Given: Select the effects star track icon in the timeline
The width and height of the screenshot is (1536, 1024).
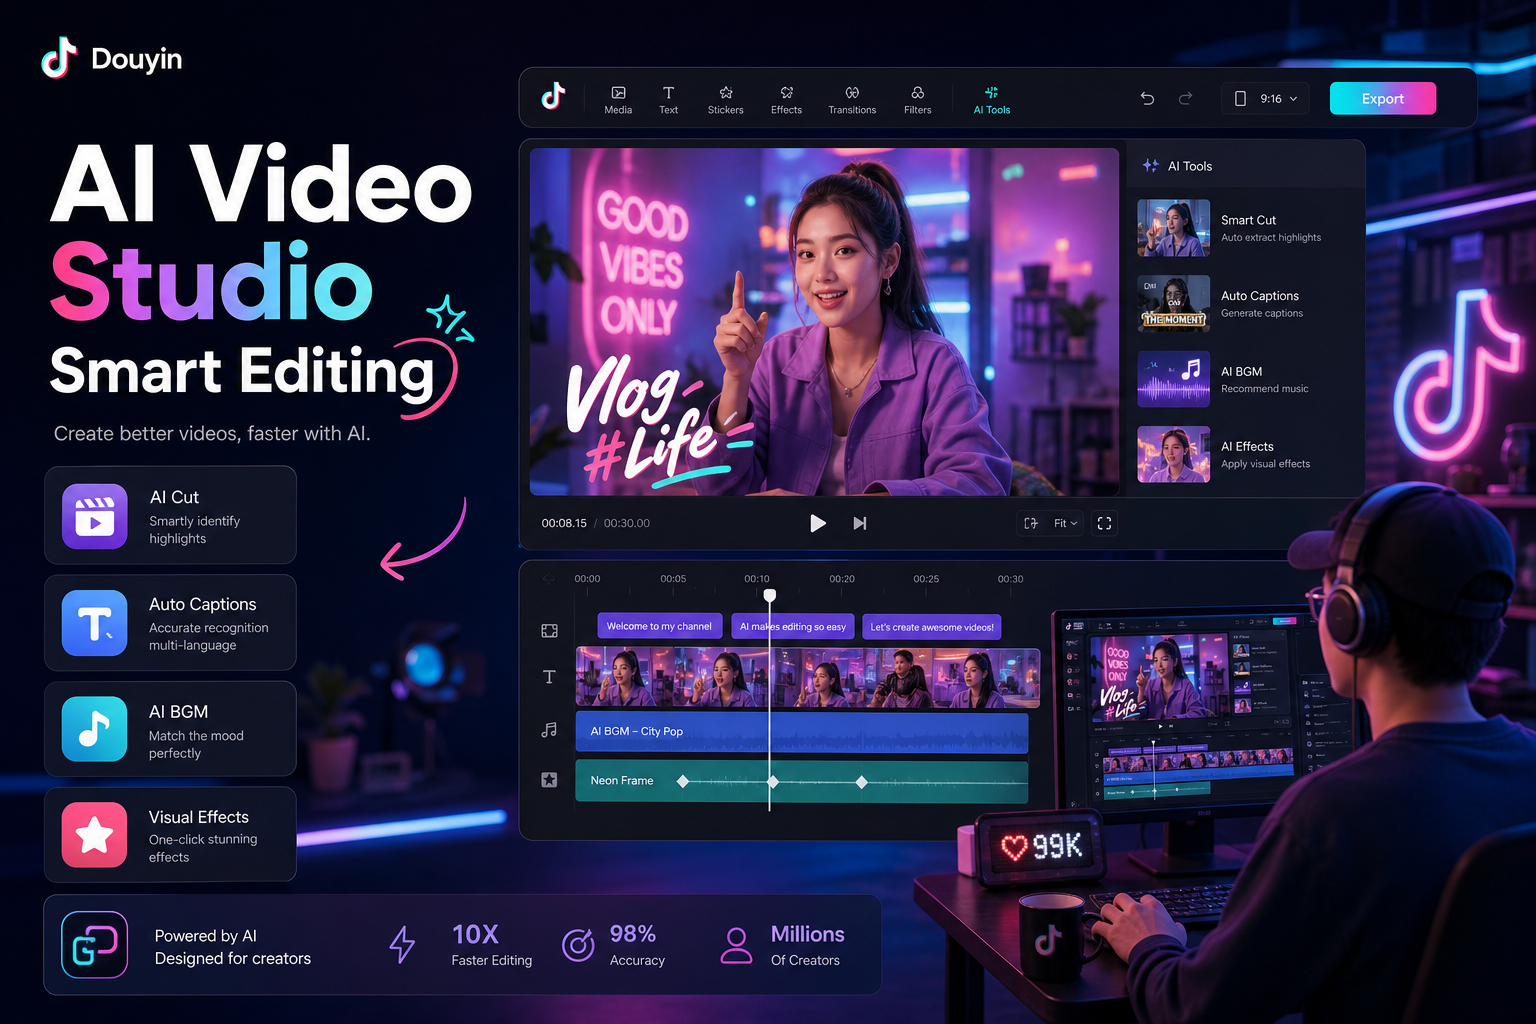Looking at the screenshot, I should click(549, 779).
